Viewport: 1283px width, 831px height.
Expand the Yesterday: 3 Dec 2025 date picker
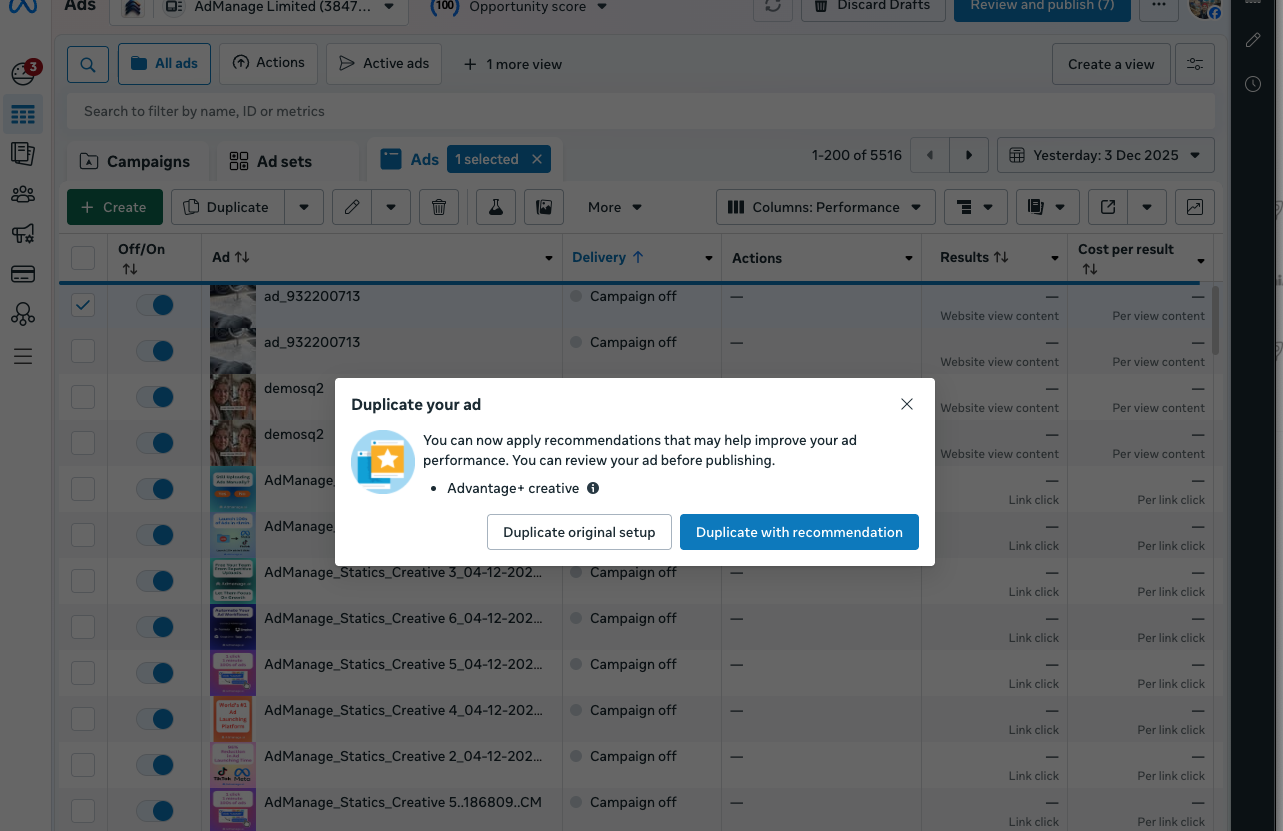tap(1105, 155)
